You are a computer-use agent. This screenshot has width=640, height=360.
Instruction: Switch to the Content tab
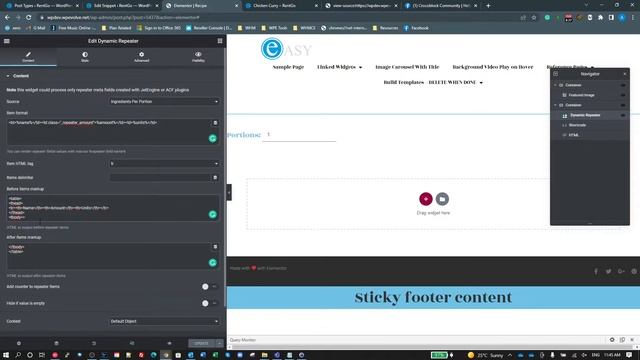pos(28,57)
